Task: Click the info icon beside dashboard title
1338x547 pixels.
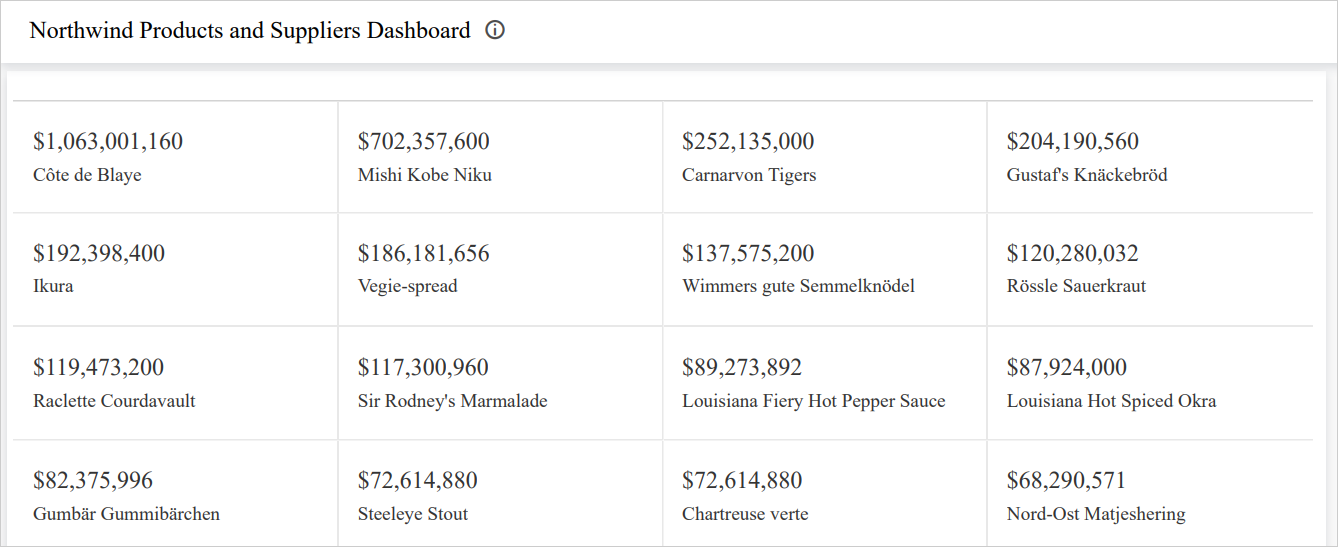Action: 495,30
